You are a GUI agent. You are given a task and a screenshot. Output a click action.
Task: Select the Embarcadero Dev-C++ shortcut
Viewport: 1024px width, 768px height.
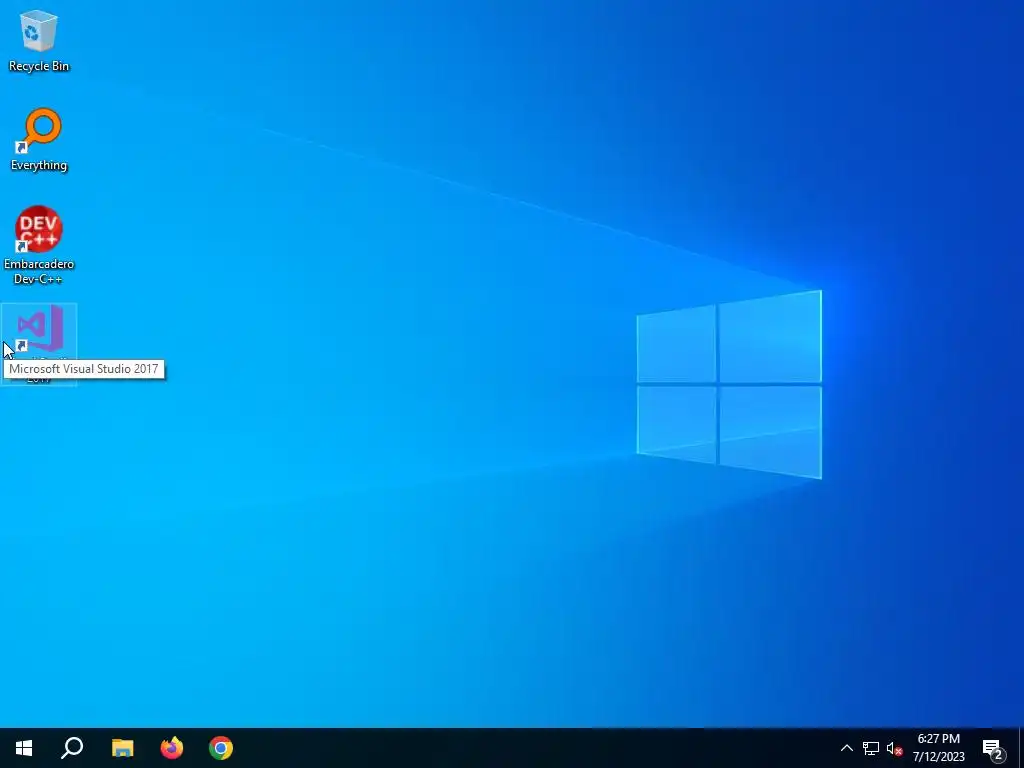(x=39, y=245)
